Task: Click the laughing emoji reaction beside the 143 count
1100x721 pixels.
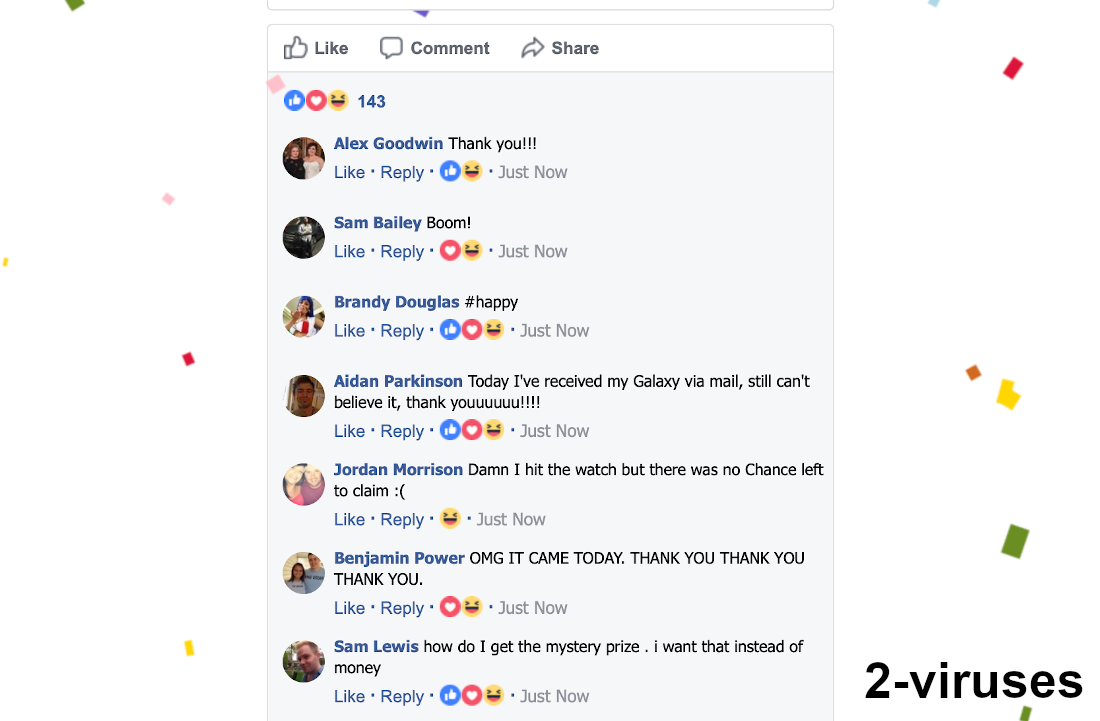Action: 338,100
